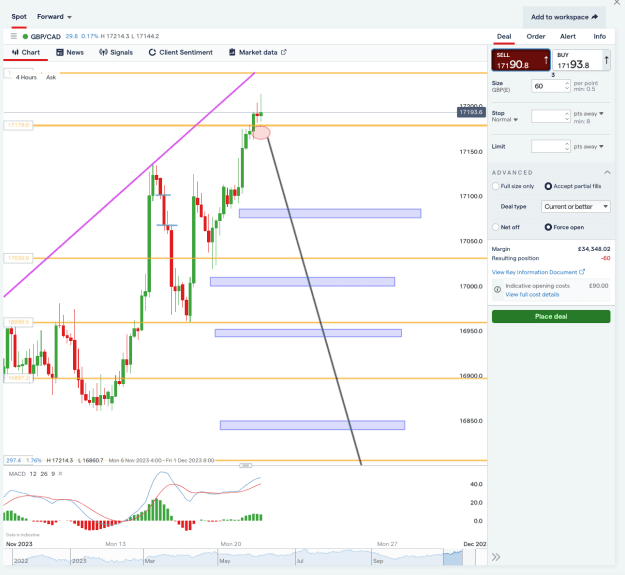This screenshot has height=575, width=625.
Task: Open Market data external link
Action: [257, 53]
